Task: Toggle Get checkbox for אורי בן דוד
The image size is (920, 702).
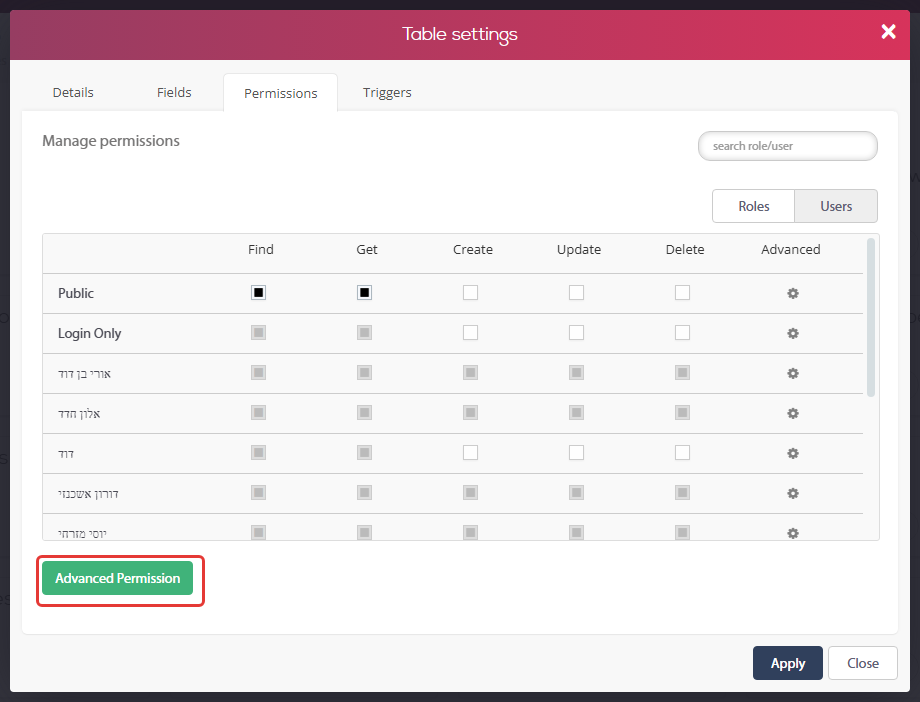Action: tap(364, 372)
